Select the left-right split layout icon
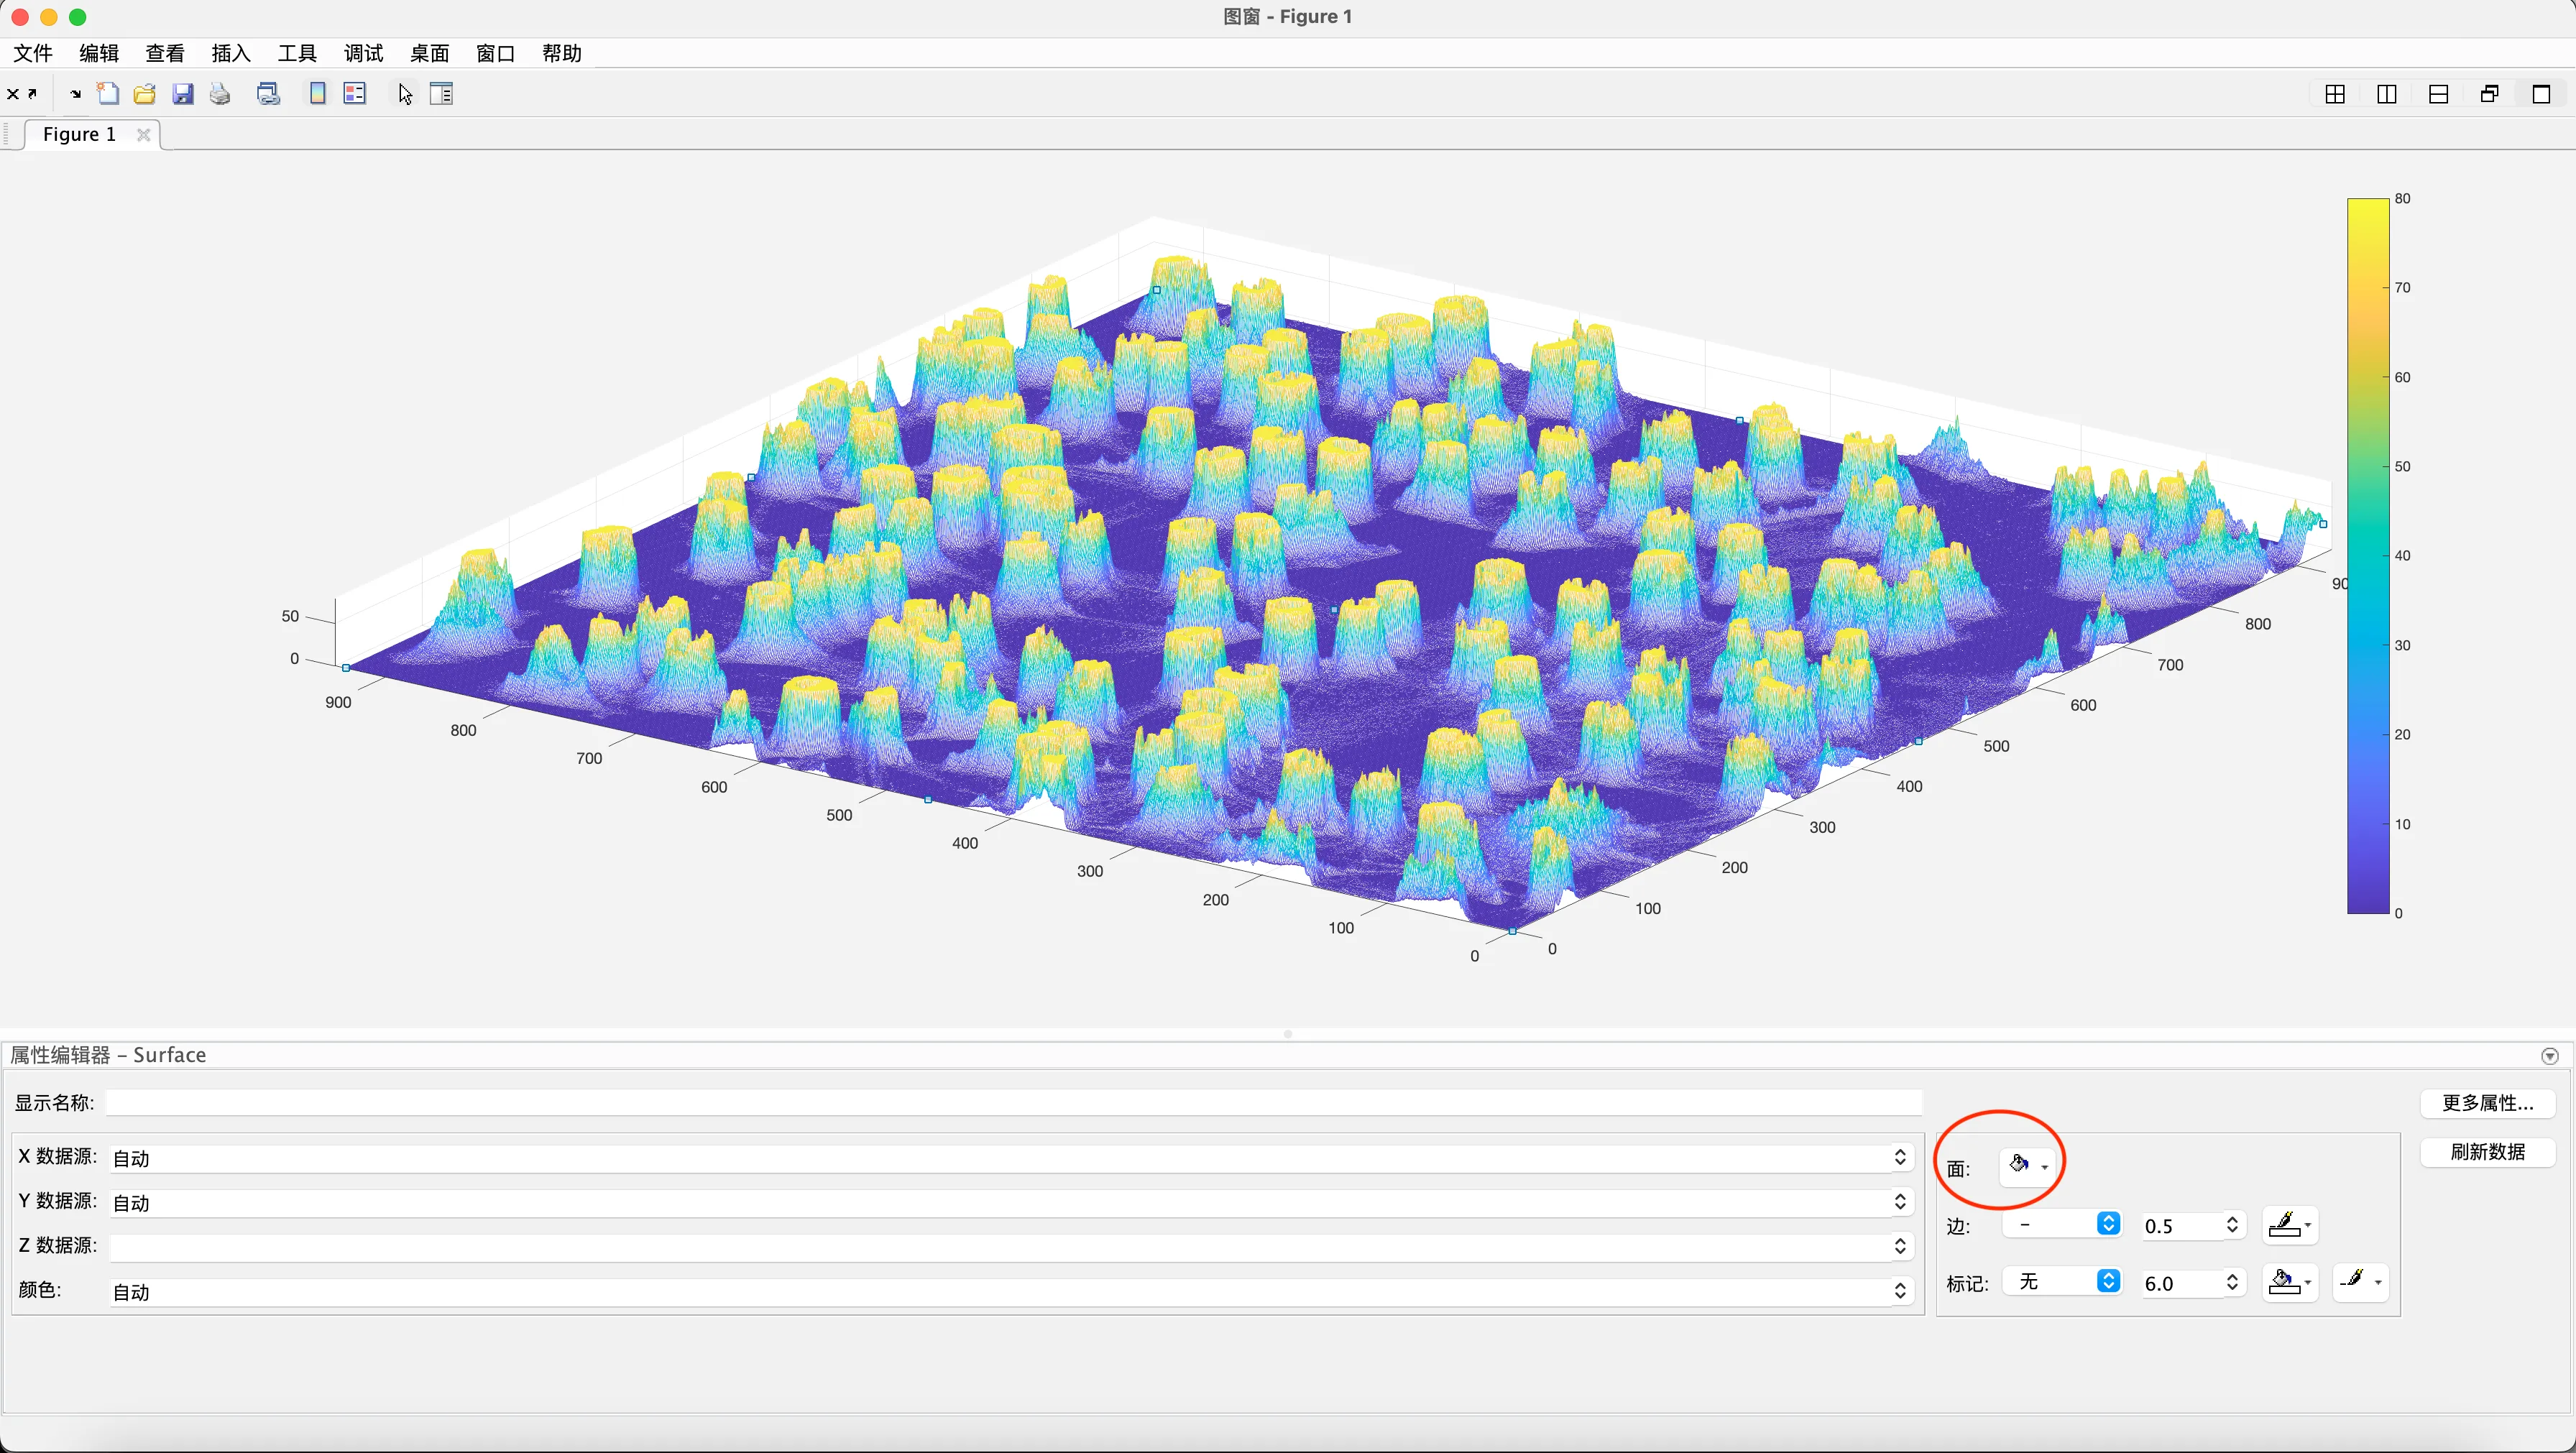Screen dimensions: 2576x1453 pos(2387,94)
